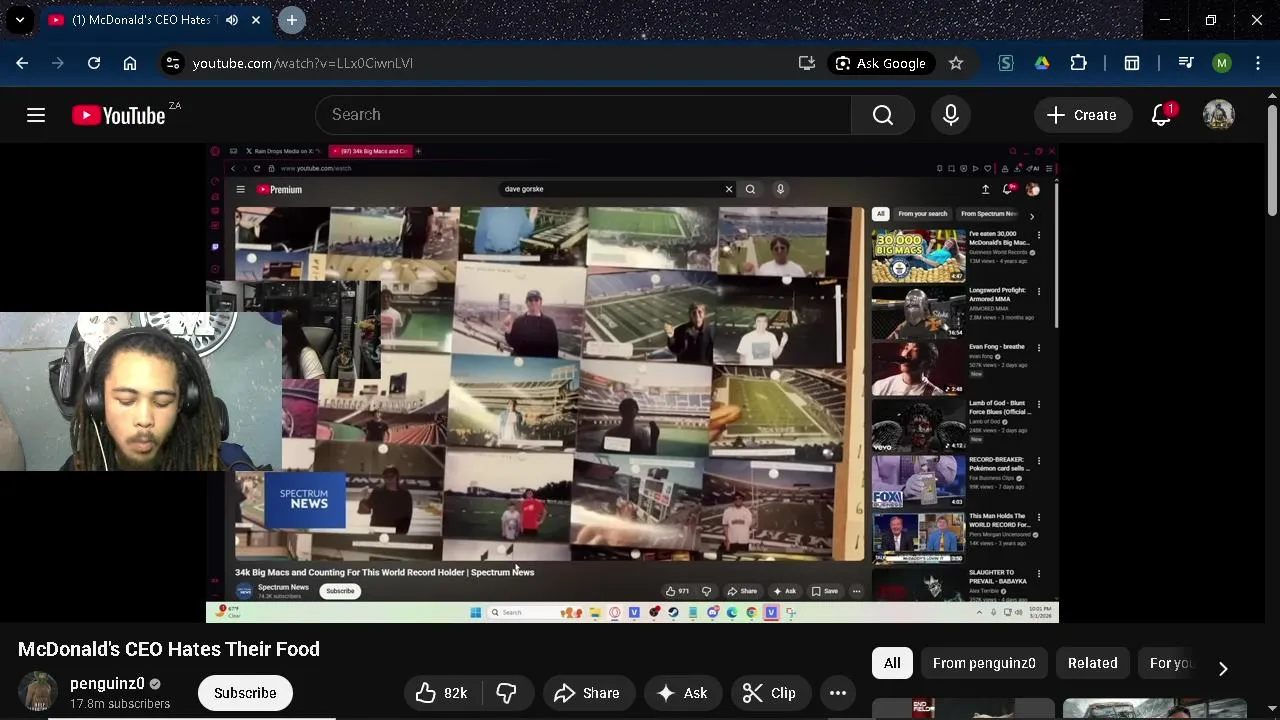Open the Chrome three-dot menu
The image size is (1280, 720).
pyautogui.click(x=1258, y=63)
